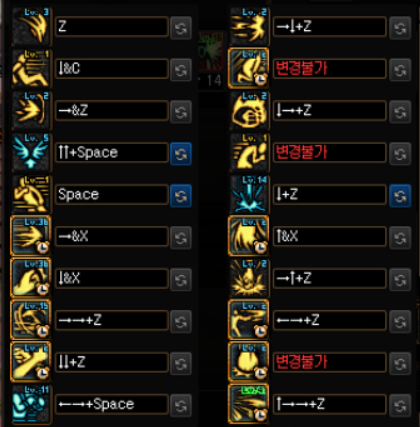Edit the ↓&C command input field

coord(112,69)
